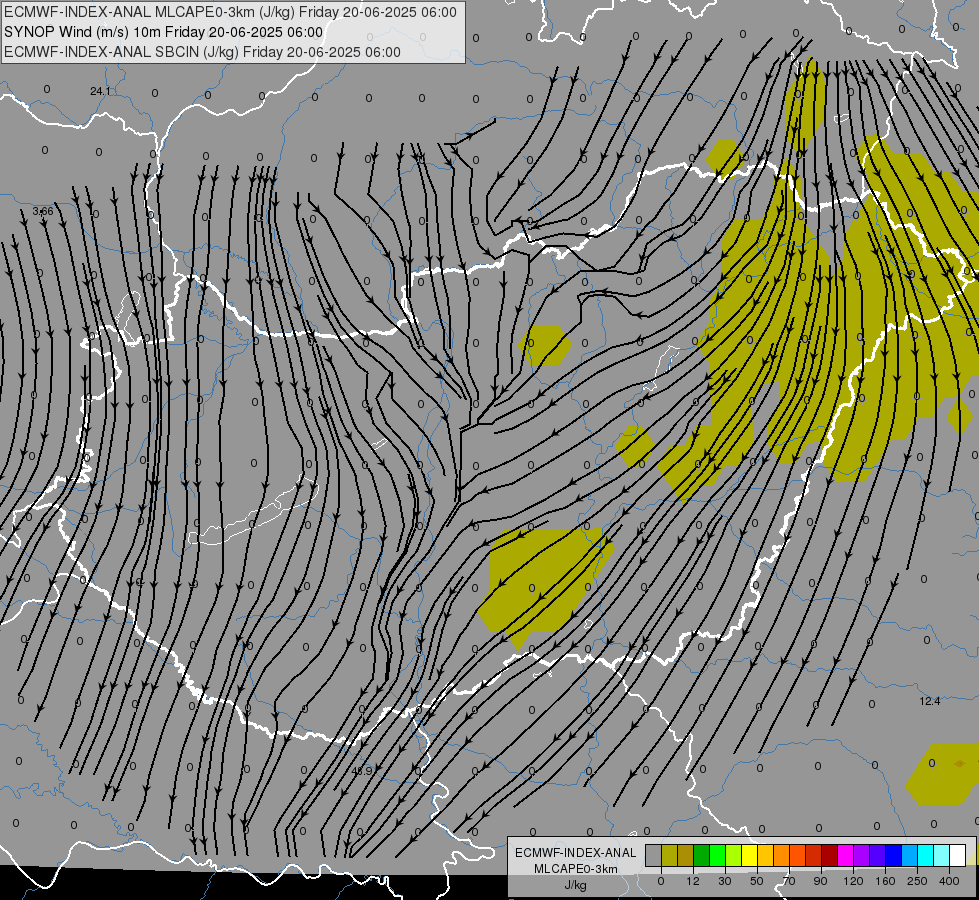
Task: Click the legend value 30
Action: tap(725, 881)
